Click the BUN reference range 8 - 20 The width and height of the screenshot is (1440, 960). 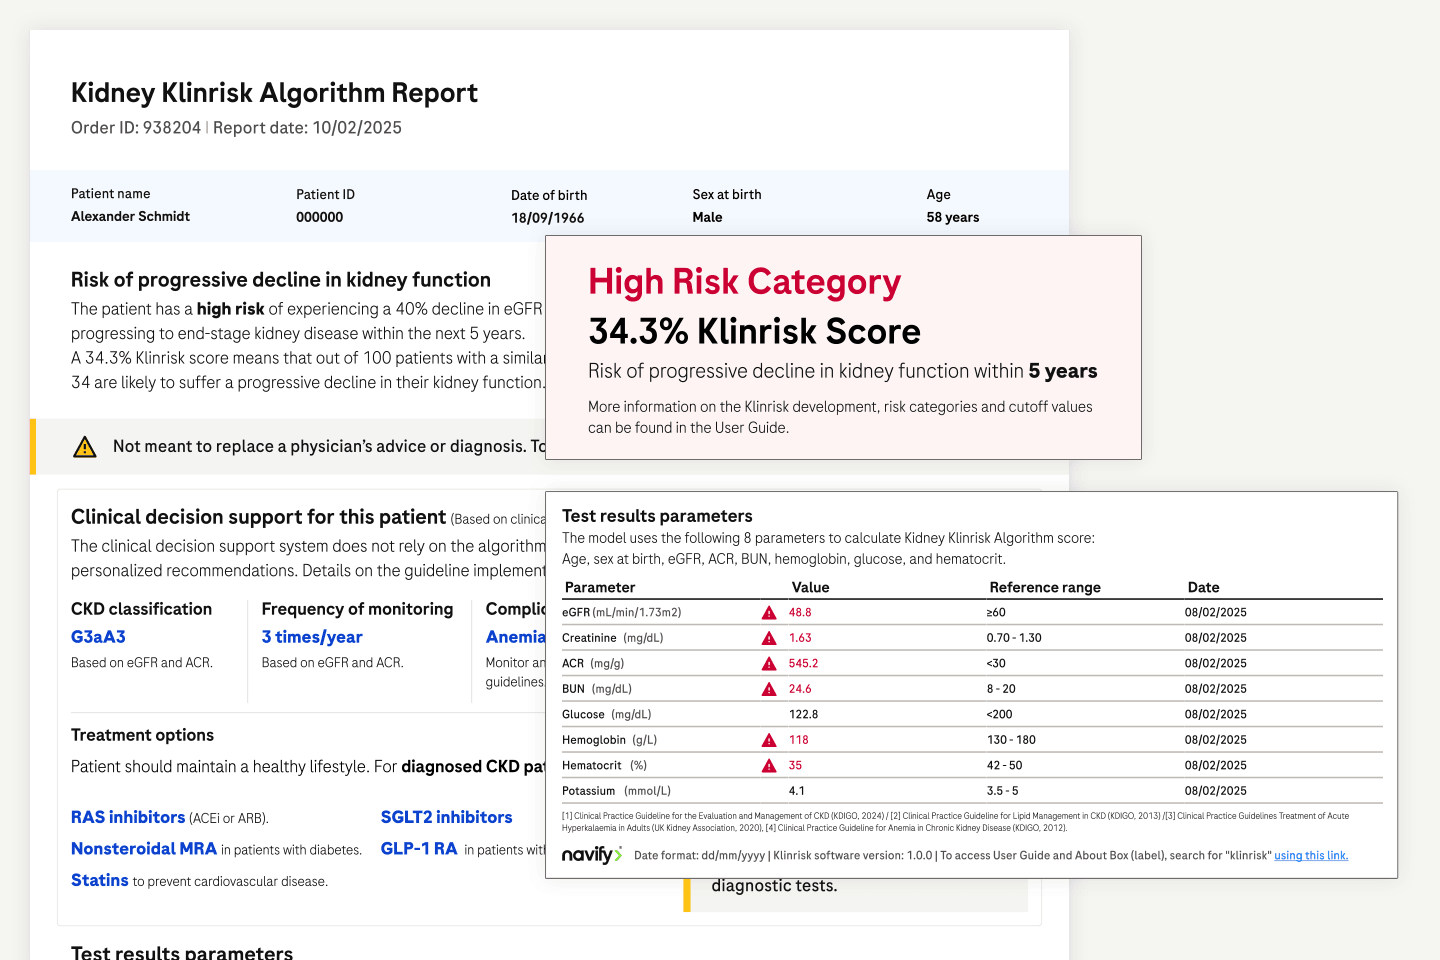(x=1001, y=689)
